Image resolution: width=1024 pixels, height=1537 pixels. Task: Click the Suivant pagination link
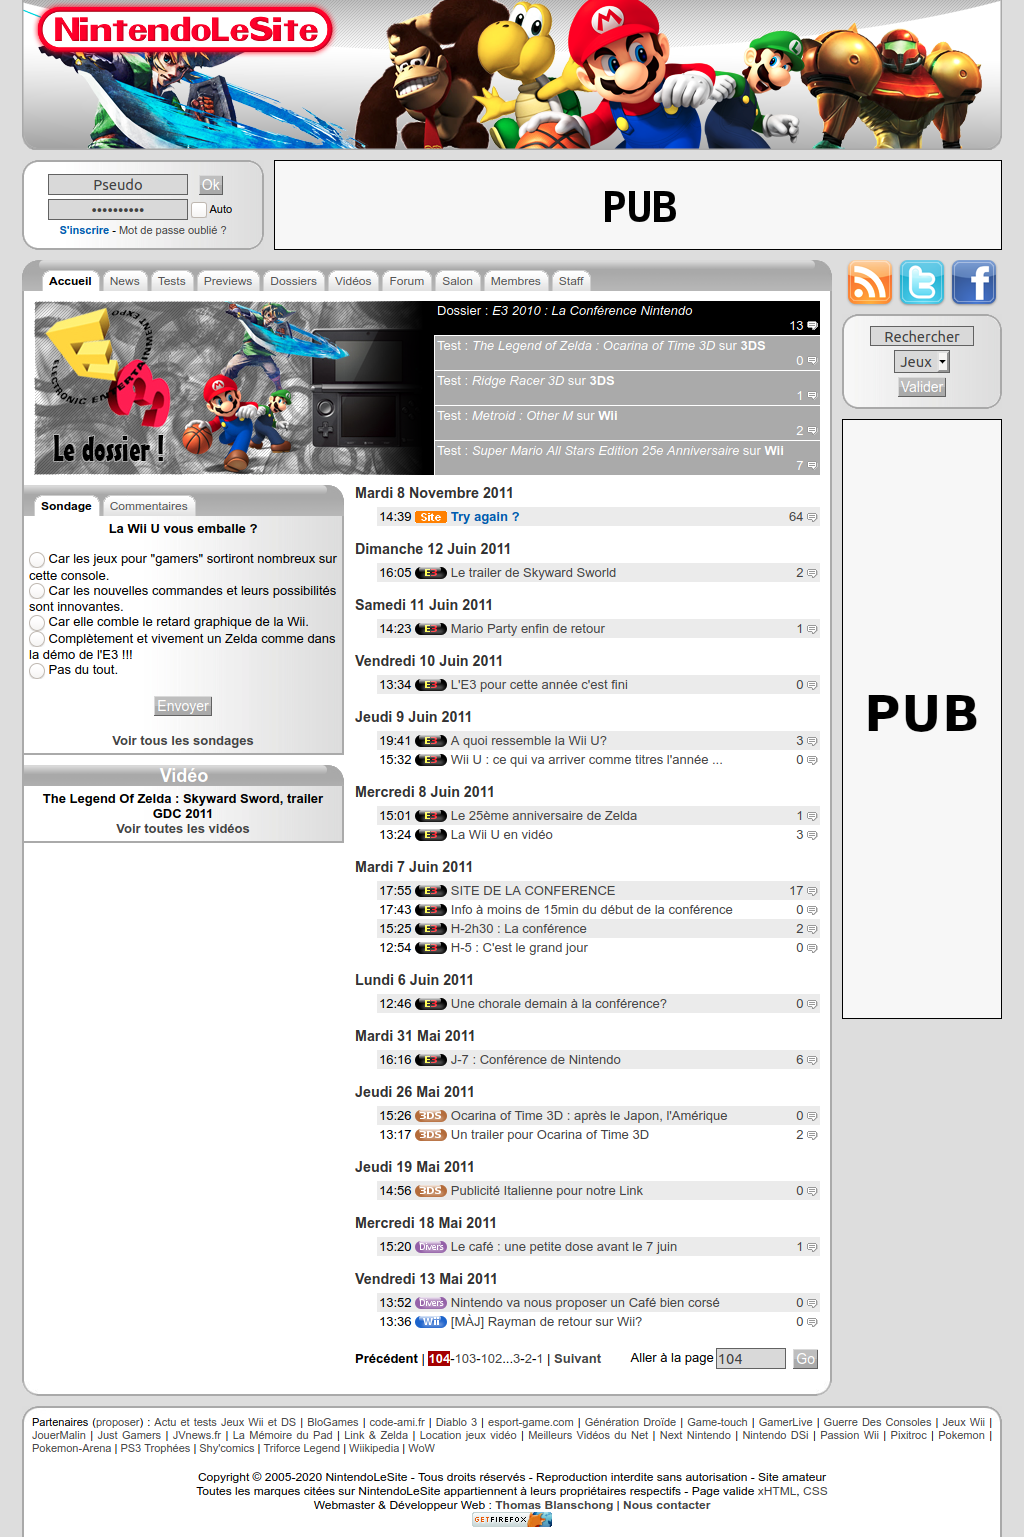(x=578, y=1359)
